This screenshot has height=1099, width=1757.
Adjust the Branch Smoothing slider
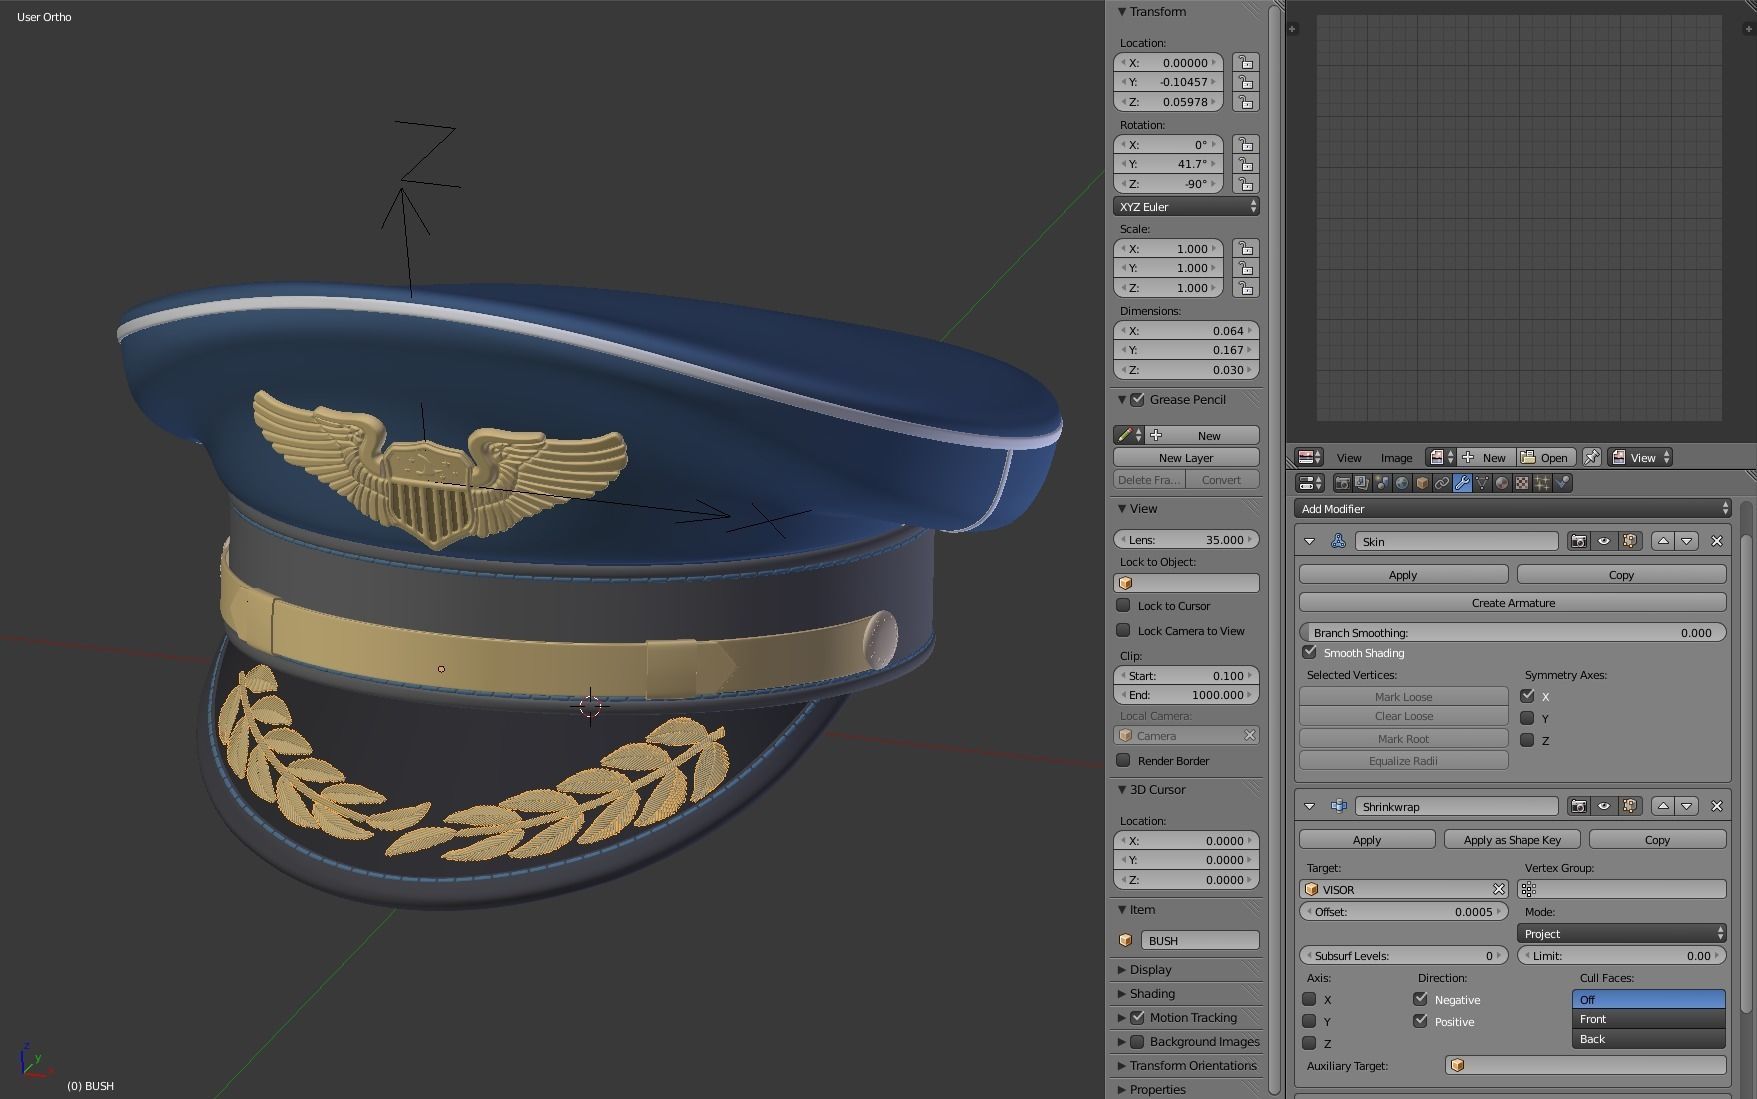(x=1512, y=632)
